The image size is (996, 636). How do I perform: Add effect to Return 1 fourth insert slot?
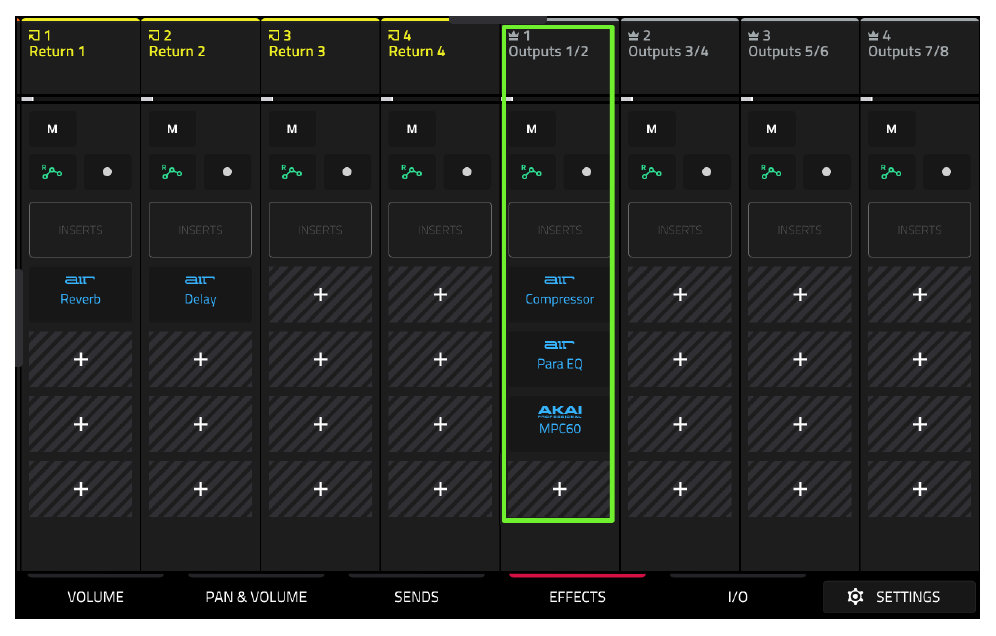pyautogui.click(x=81, y=489)
